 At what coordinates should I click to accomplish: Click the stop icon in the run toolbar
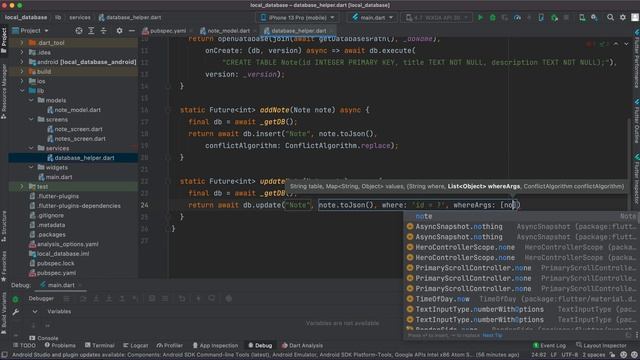566,18
